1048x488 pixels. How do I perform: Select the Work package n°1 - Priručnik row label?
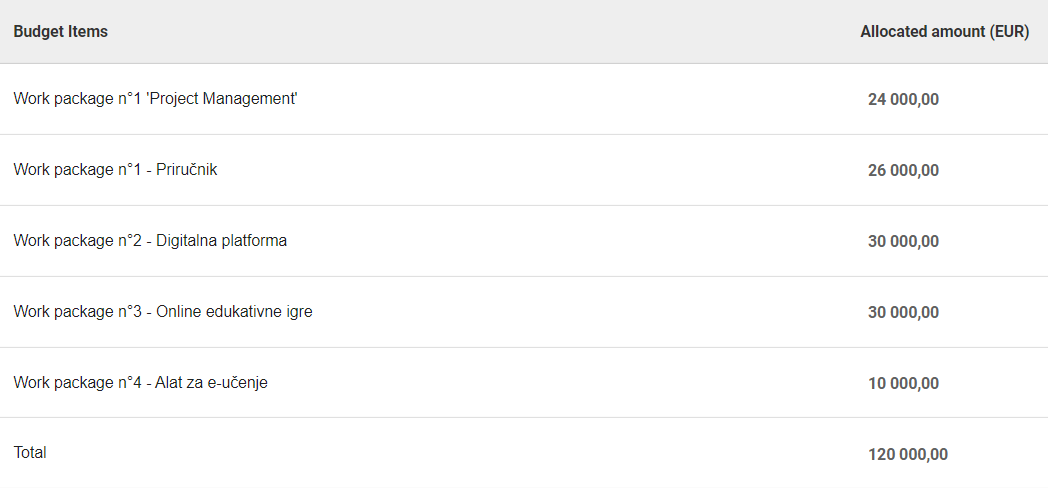[115, 170]
